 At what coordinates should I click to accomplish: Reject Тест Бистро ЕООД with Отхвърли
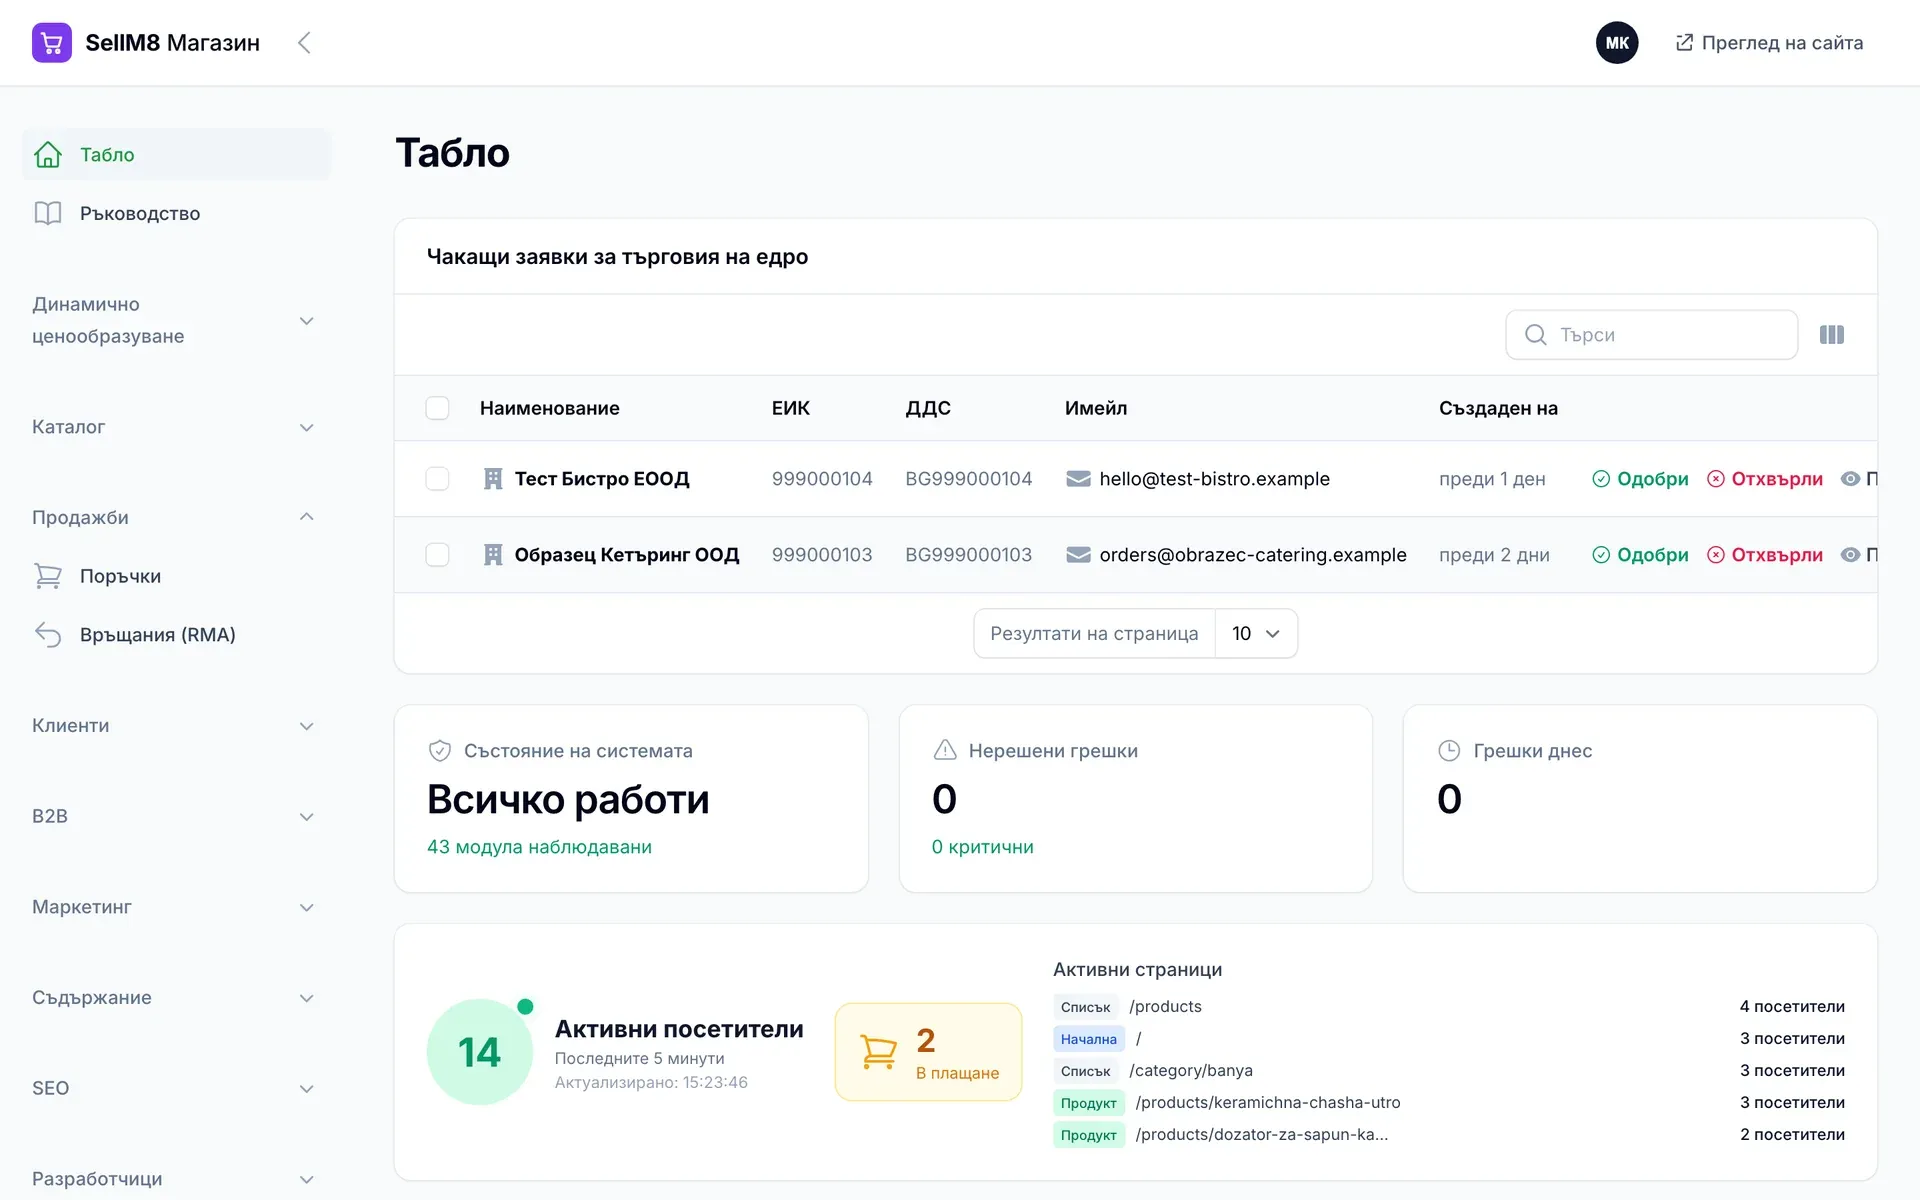tap(1765, 479)
